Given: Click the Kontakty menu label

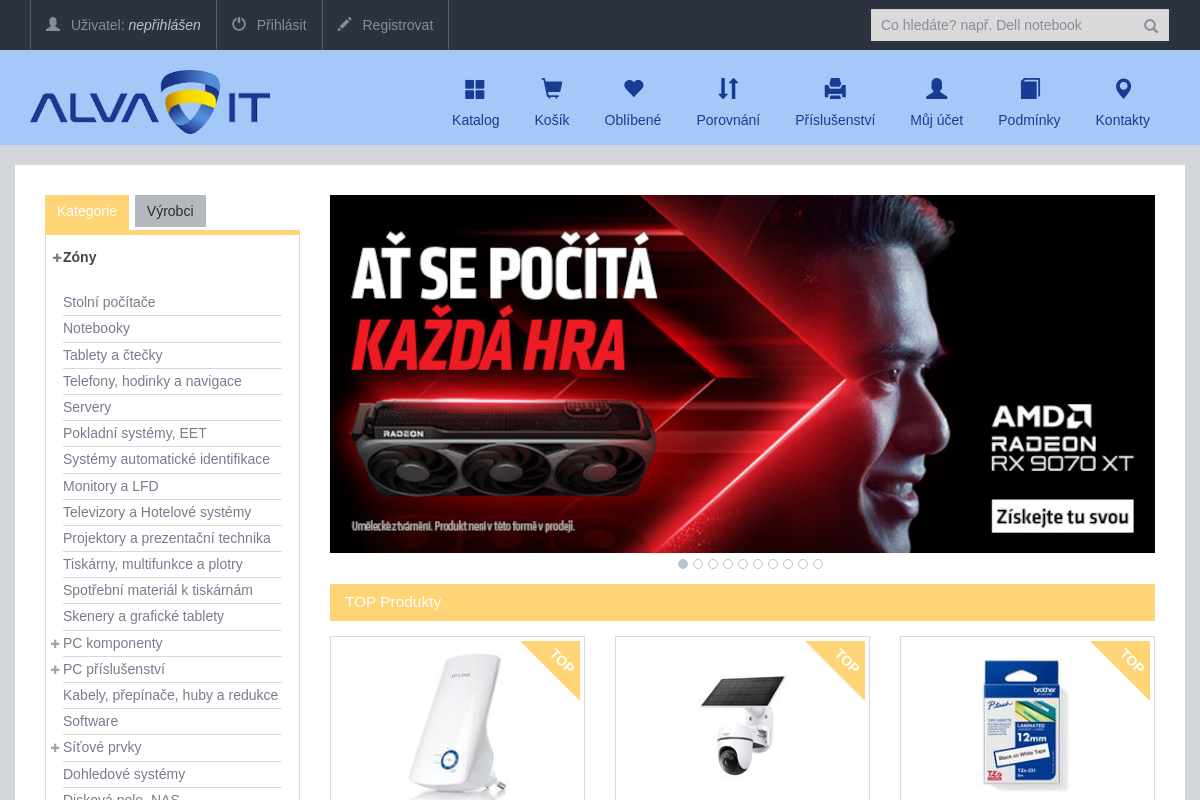Looking at the screenshot, I should (1122, 120).
